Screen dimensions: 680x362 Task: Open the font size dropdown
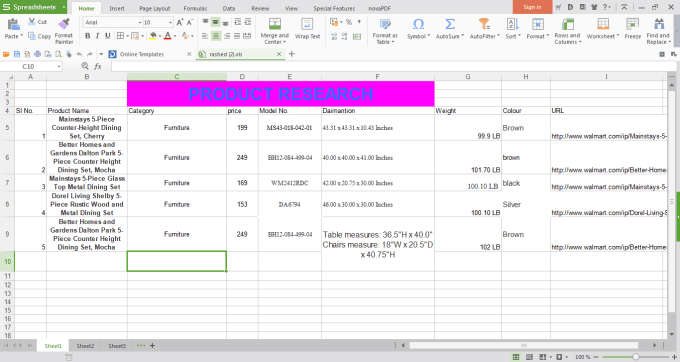(x=170, y=23)
